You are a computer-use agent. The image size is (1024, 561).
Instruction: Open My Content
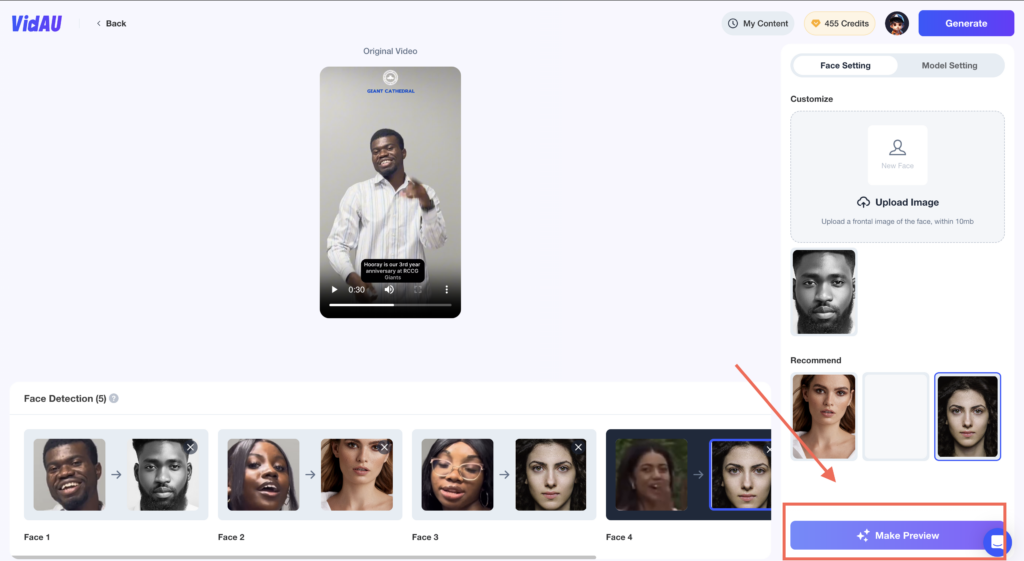pyautogui.click(x=758, y=24)
